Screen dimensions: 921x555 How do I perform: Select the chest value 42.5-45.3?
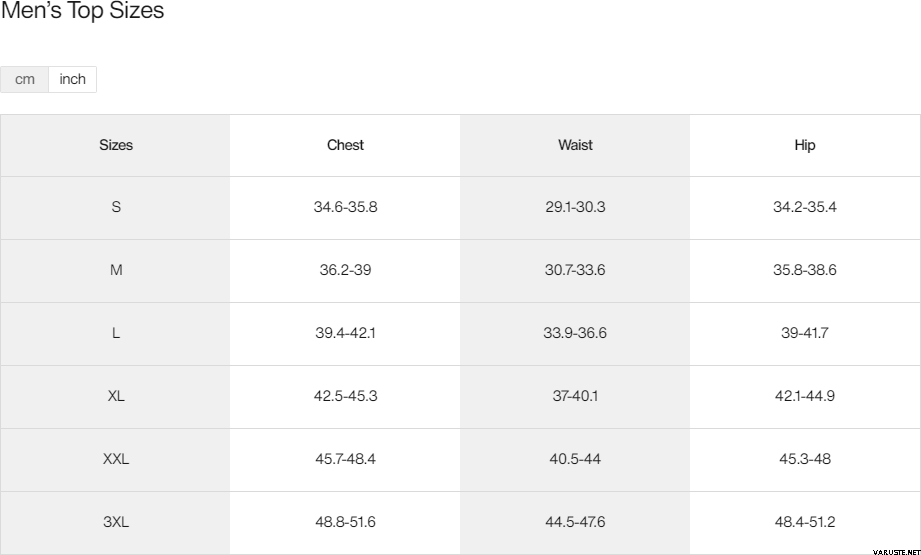click(x=345, y=396)
